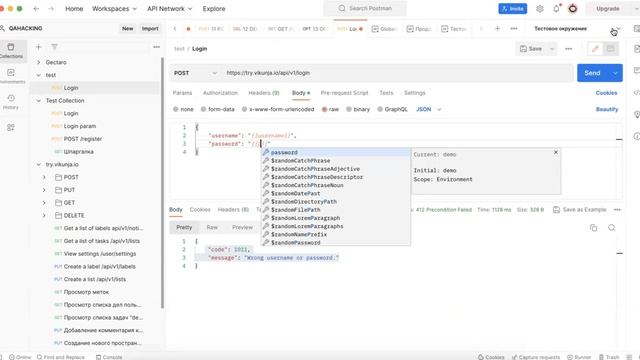Open the request info side panel

point(636,136)
